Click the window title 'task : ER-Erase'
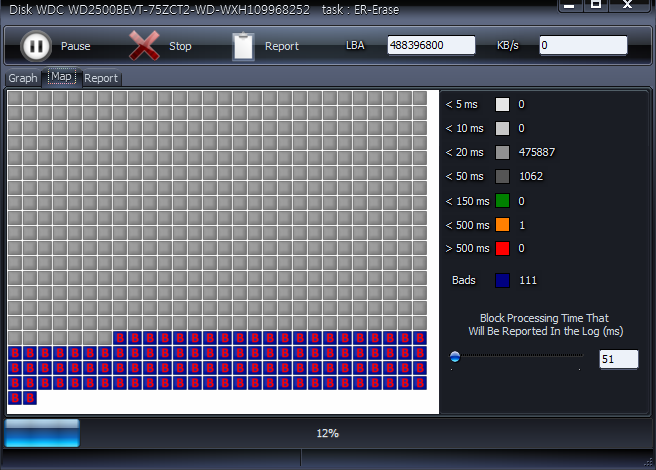The height and width of the screenshot is (470, 656). [360, 10]
